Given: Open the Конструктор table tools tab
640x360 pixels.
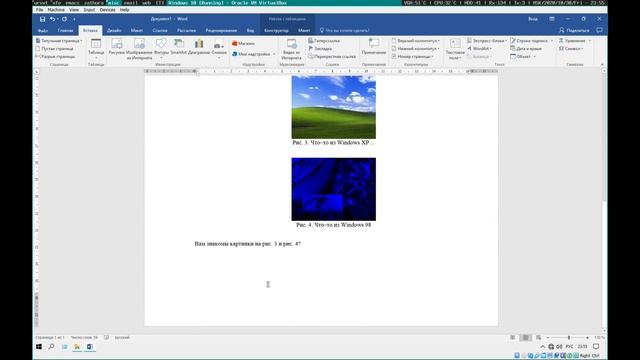Looking at the screenshot, I should coord(276,31).
